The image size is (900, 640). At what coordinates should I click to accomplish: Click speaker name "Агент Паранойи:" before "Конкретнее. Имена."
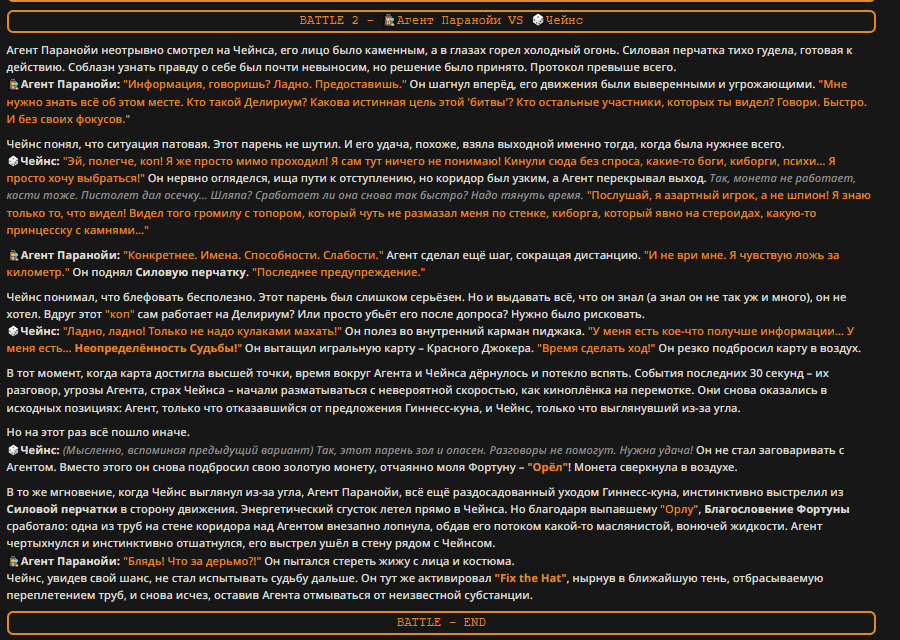70,255
